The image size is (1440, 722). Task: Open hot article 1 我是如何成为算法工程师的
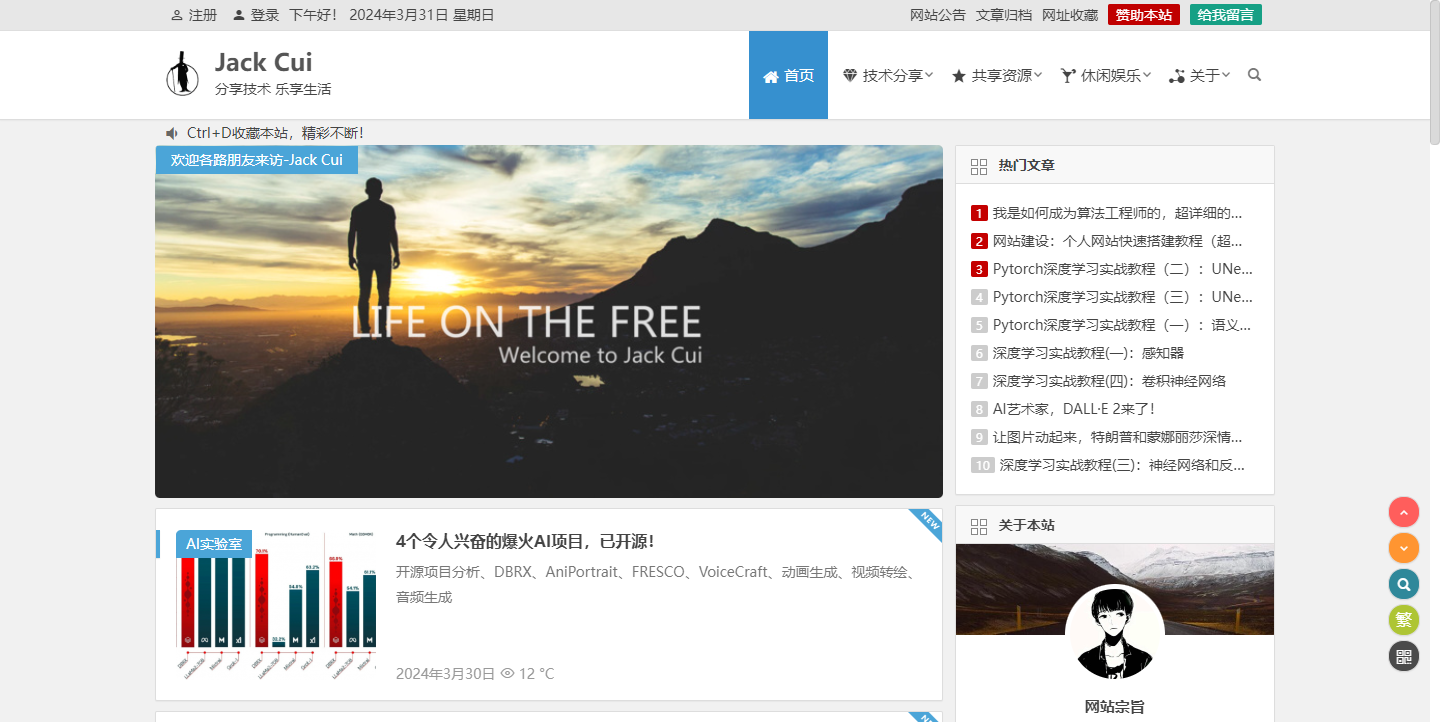1117,213
